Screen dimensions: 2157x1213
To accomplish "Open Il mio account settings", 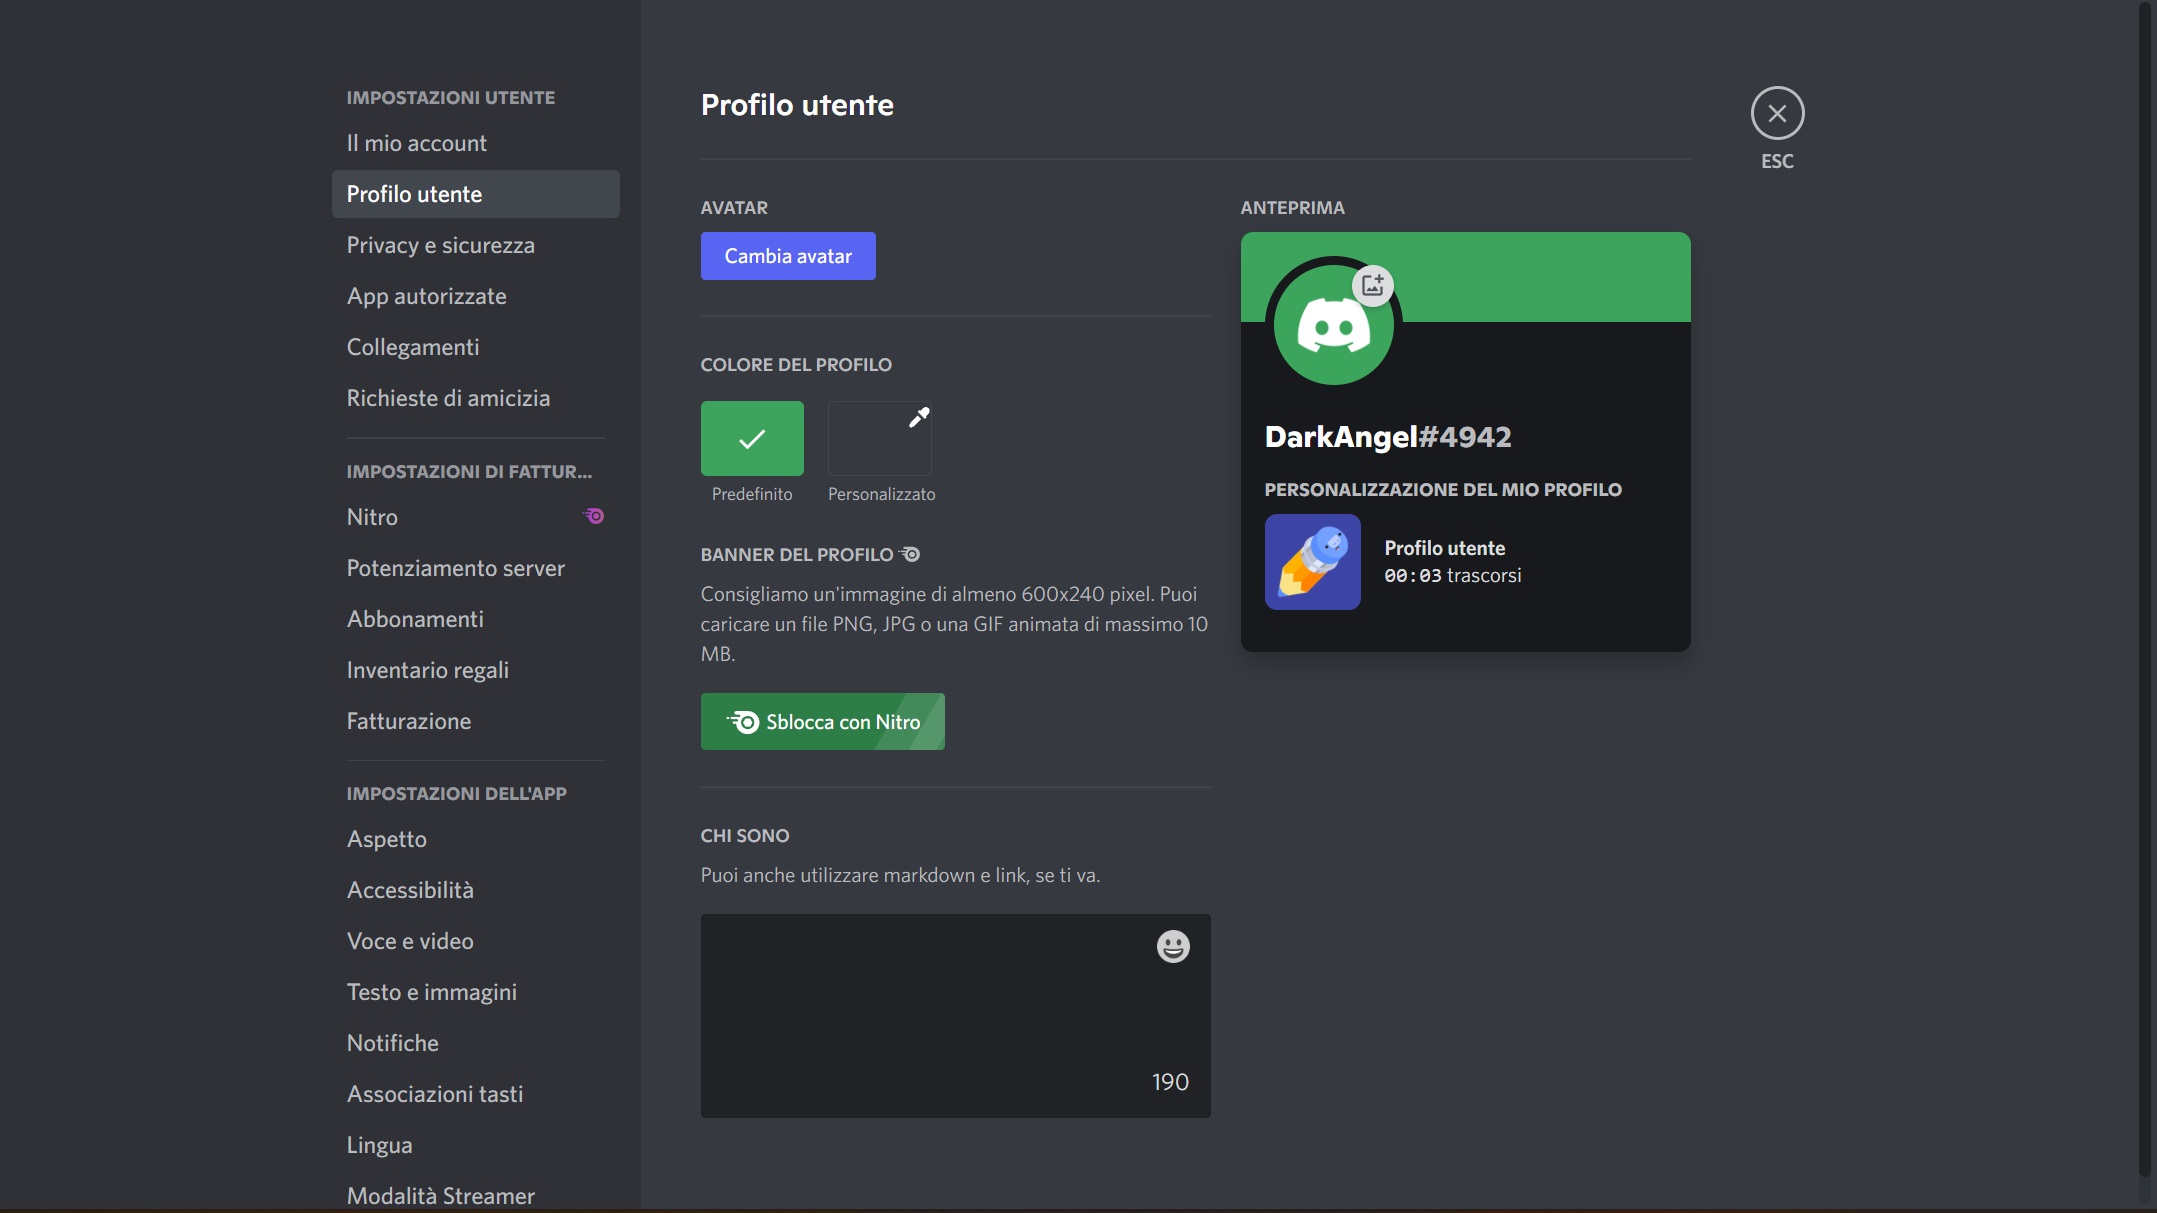I will pos(417,142).
